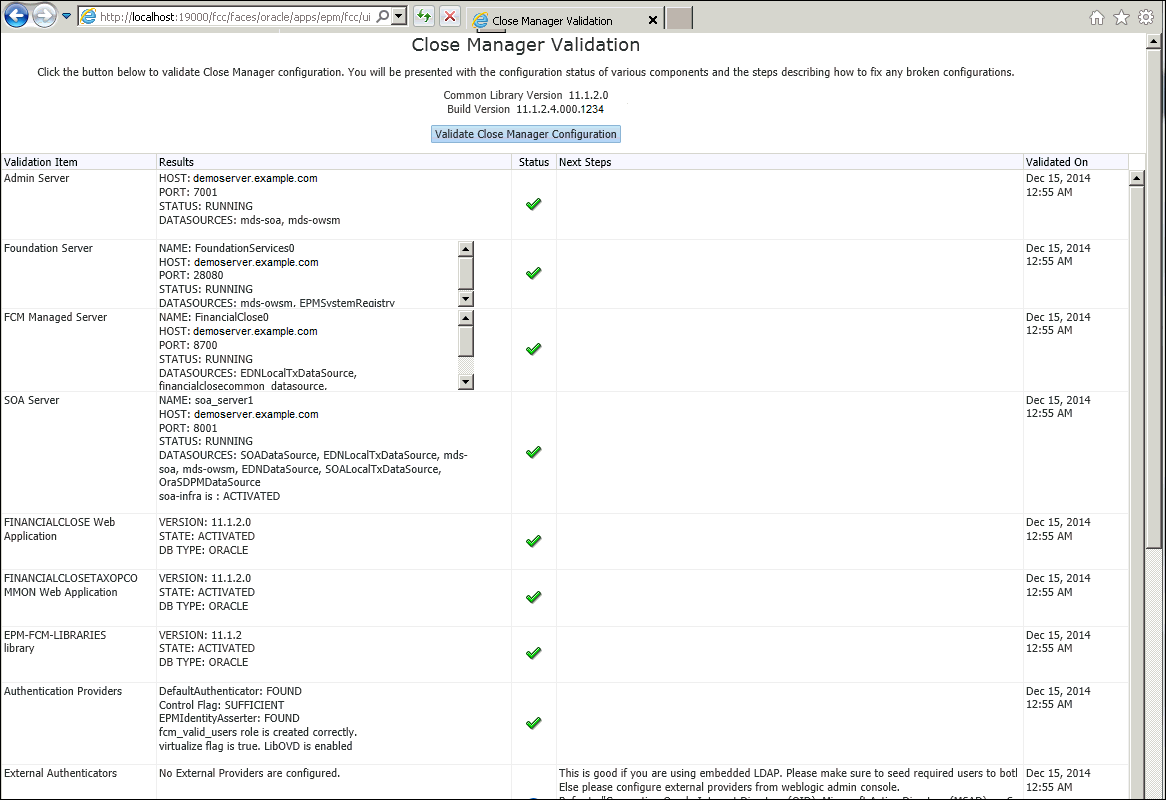Viewport: 1166px width, 800px height.
Task: Click 'Control Flag: SUFFICIENT' text
Action: [x=222, y=705]
